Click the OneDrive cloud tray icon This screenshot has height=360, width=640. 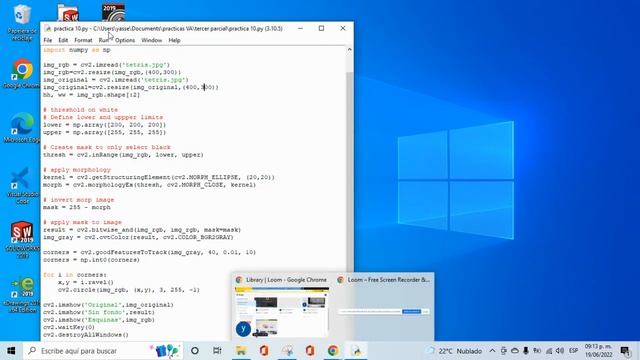(515, 351)
